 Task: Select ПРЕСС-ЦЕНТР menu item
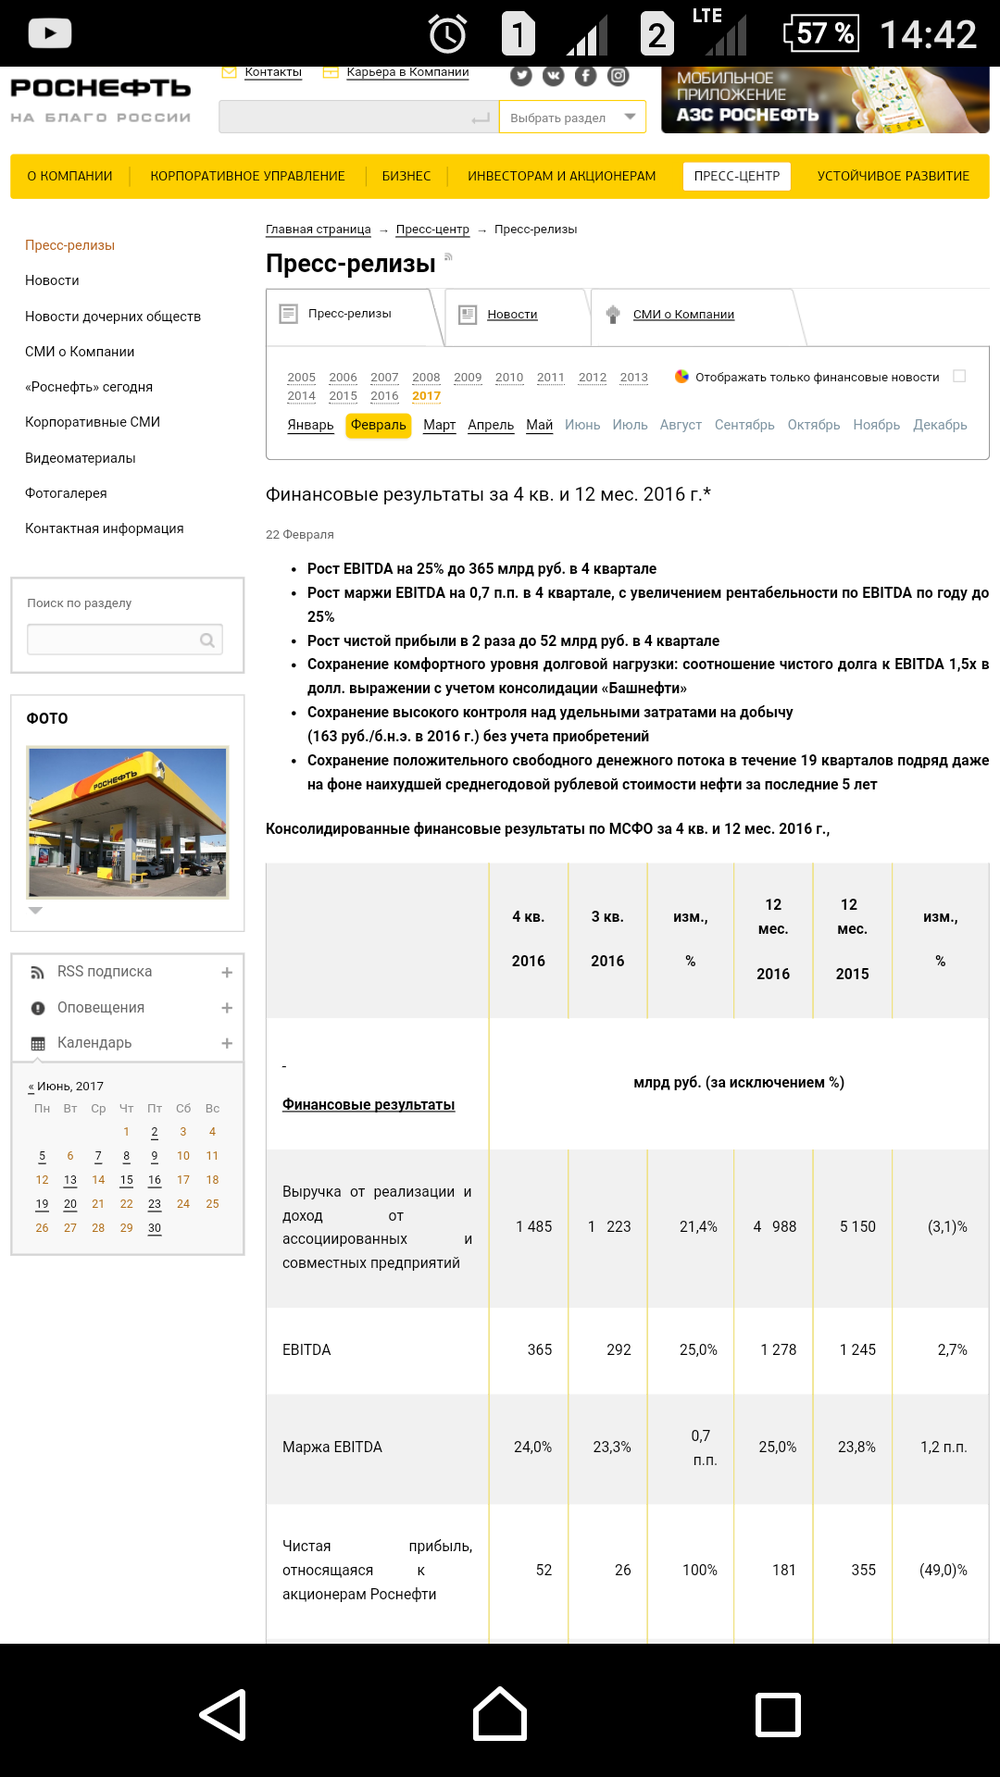(x=737, y=176)
